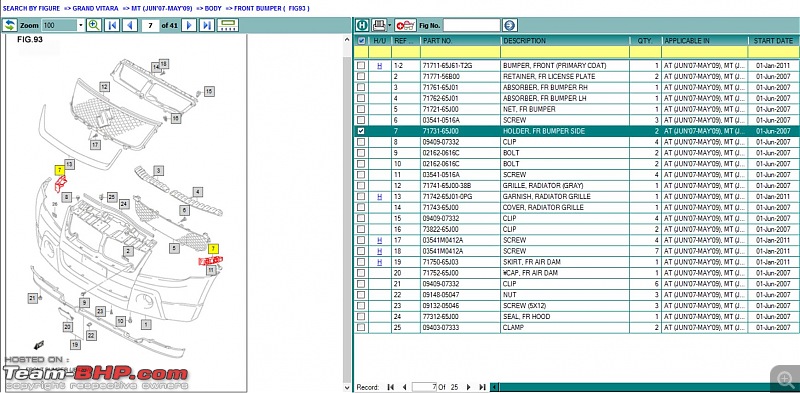Click callout 17 on the diagram
The width and height of the screenshot is (800, 393).
tap(95, 145)
